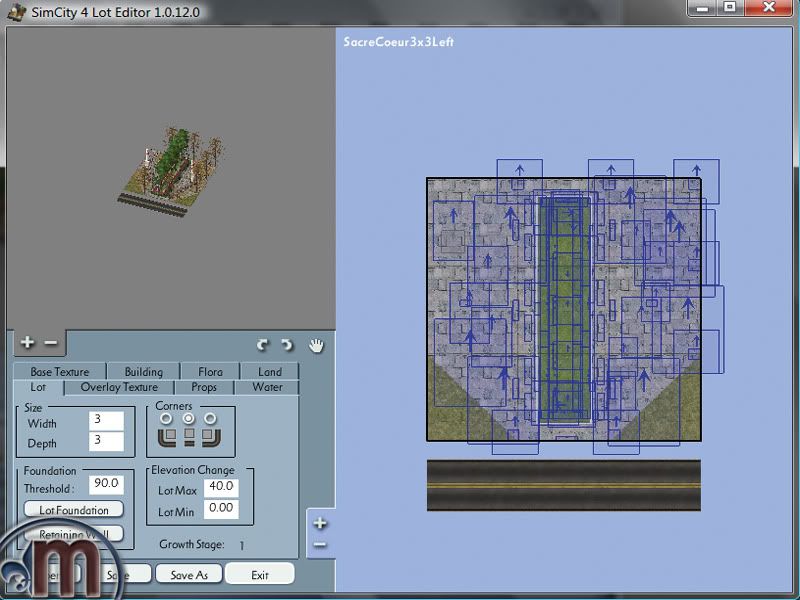Minimize the Lot Editor window
800x600 pixels.
(703, 8)
